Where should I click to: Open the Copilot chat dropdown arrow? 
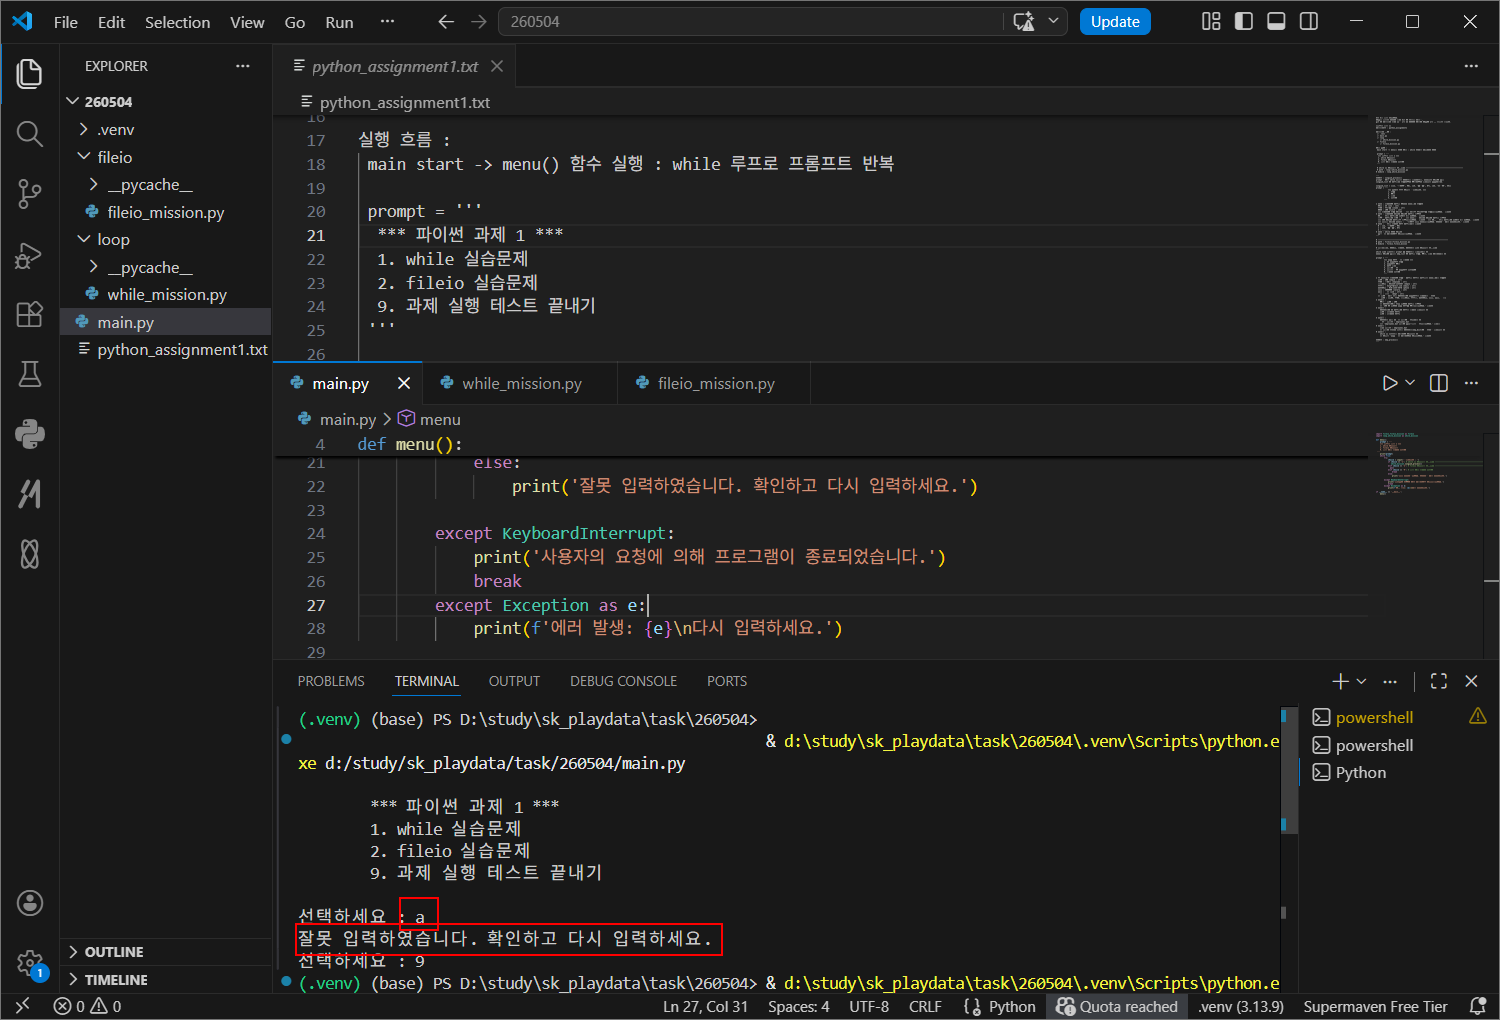click(x=1053, y=22)
